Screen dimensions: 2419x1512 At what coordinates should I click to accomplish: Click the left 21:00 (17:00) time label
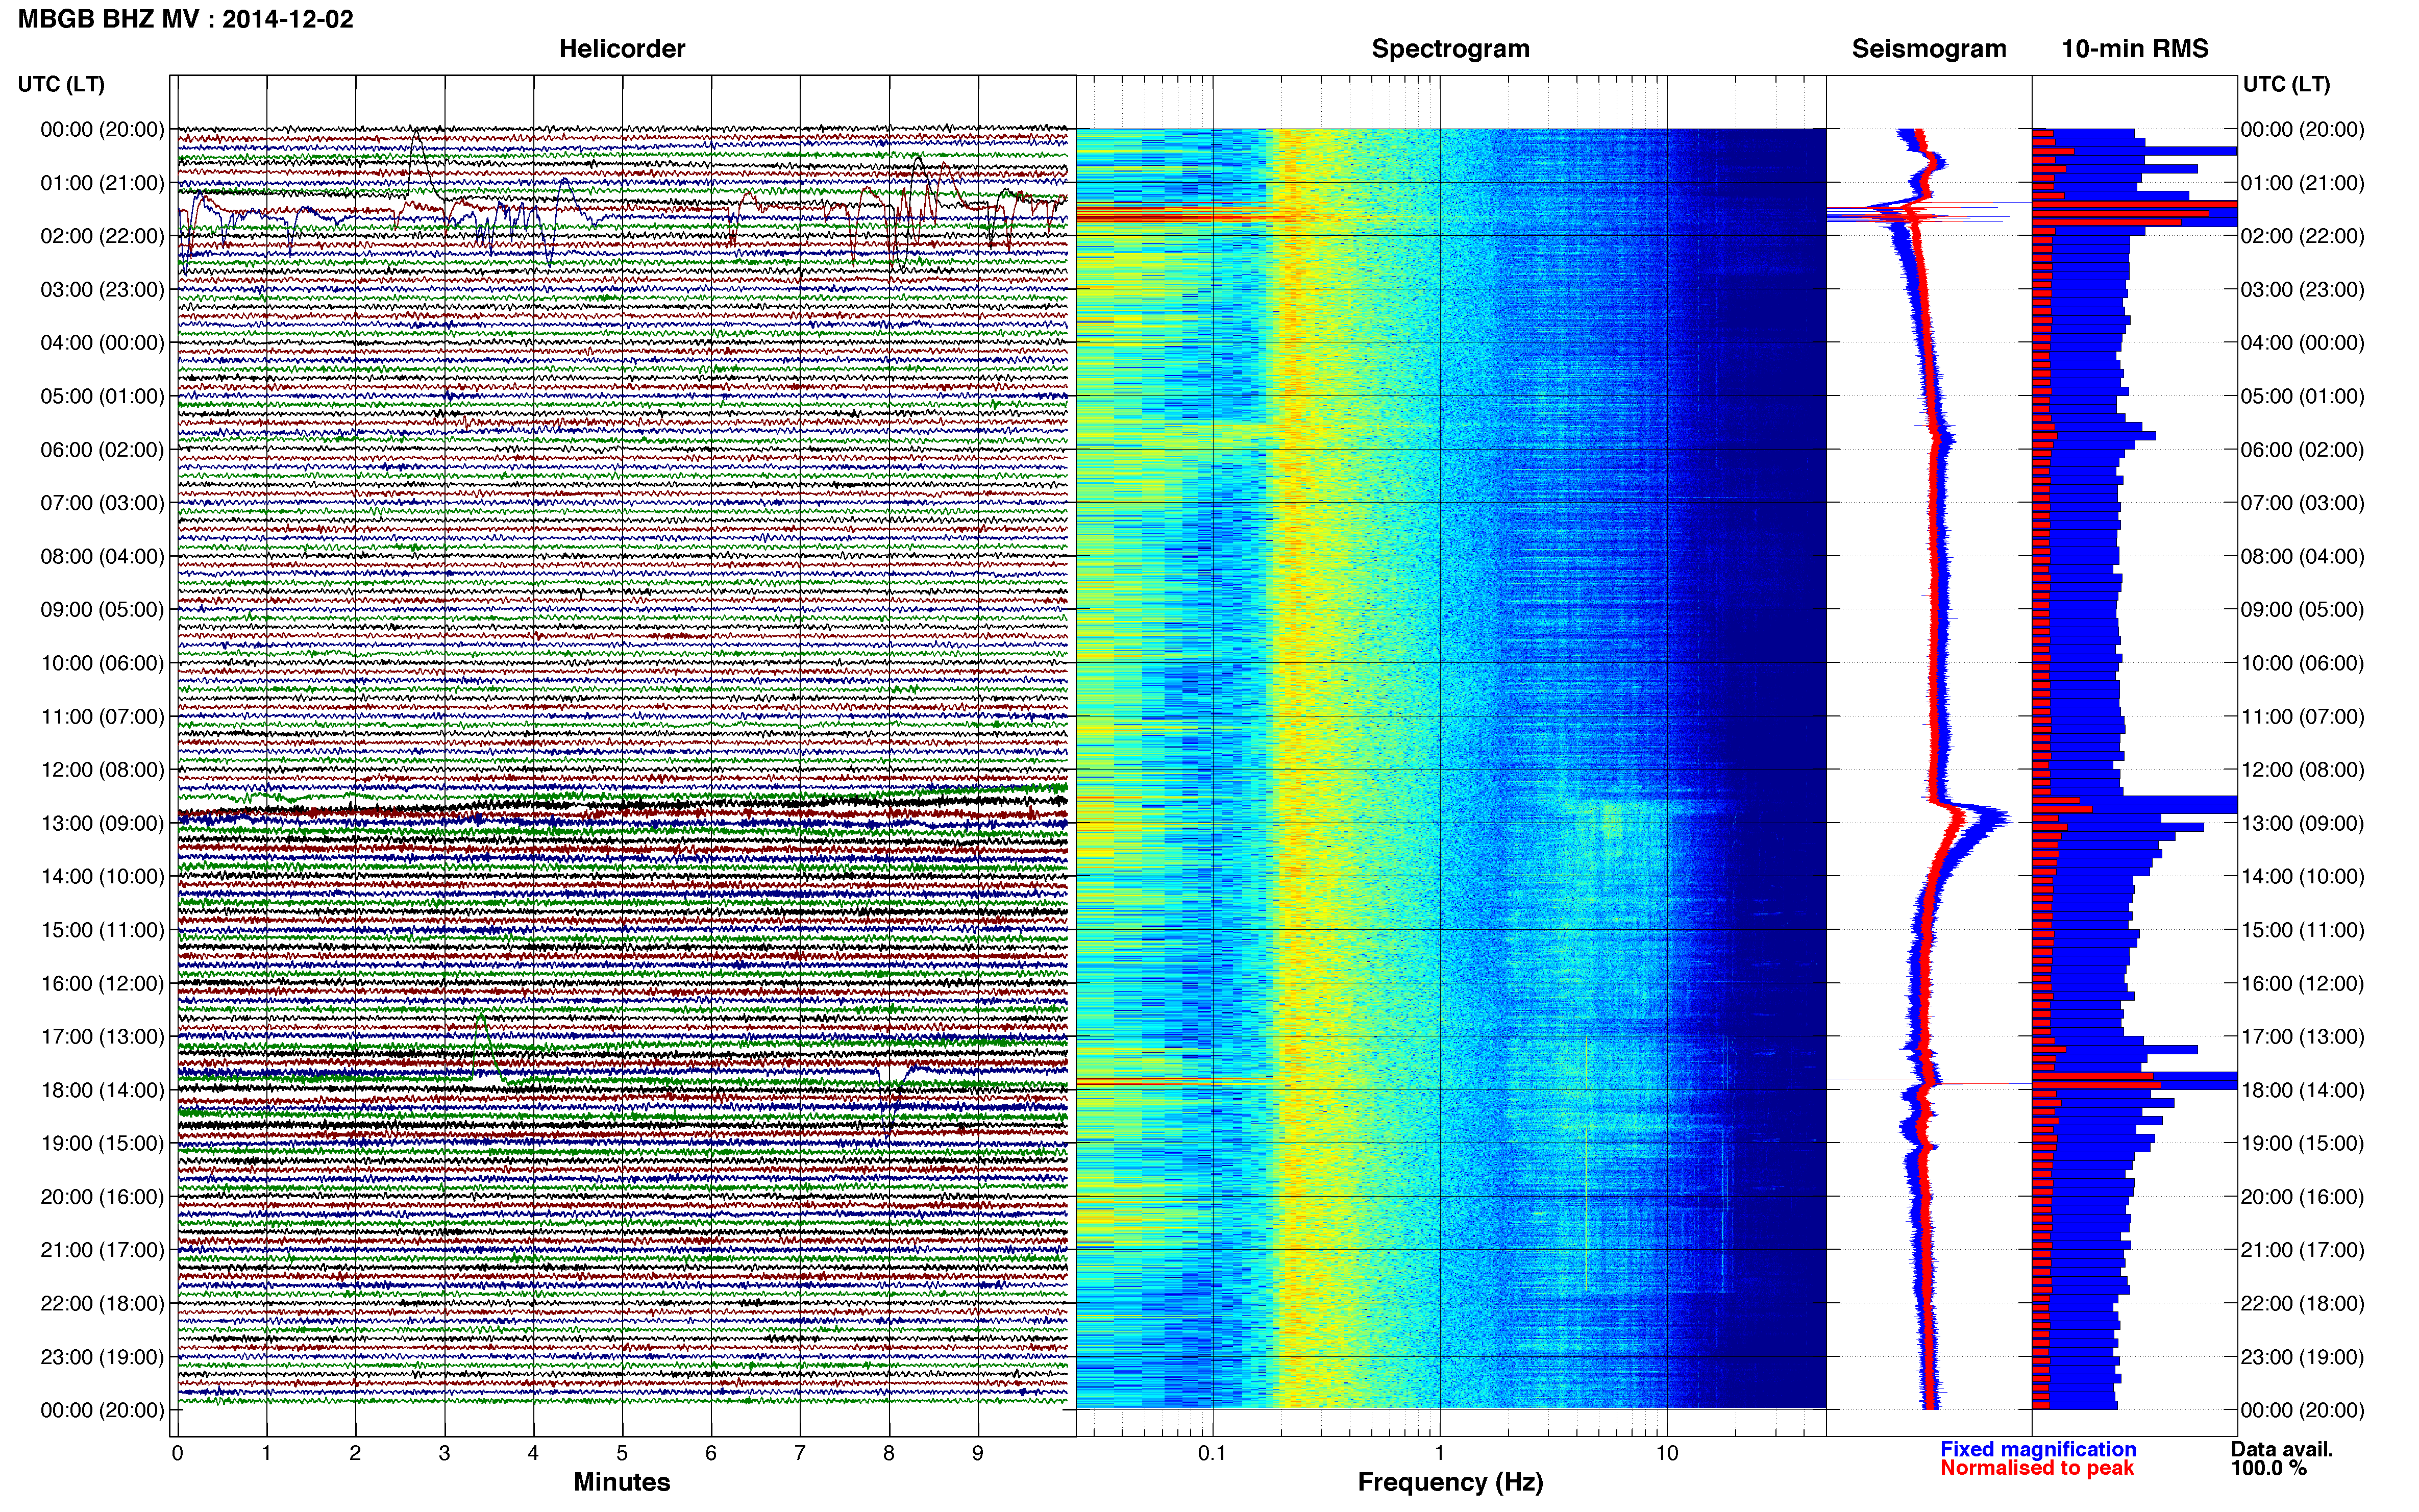point(102,1250)
